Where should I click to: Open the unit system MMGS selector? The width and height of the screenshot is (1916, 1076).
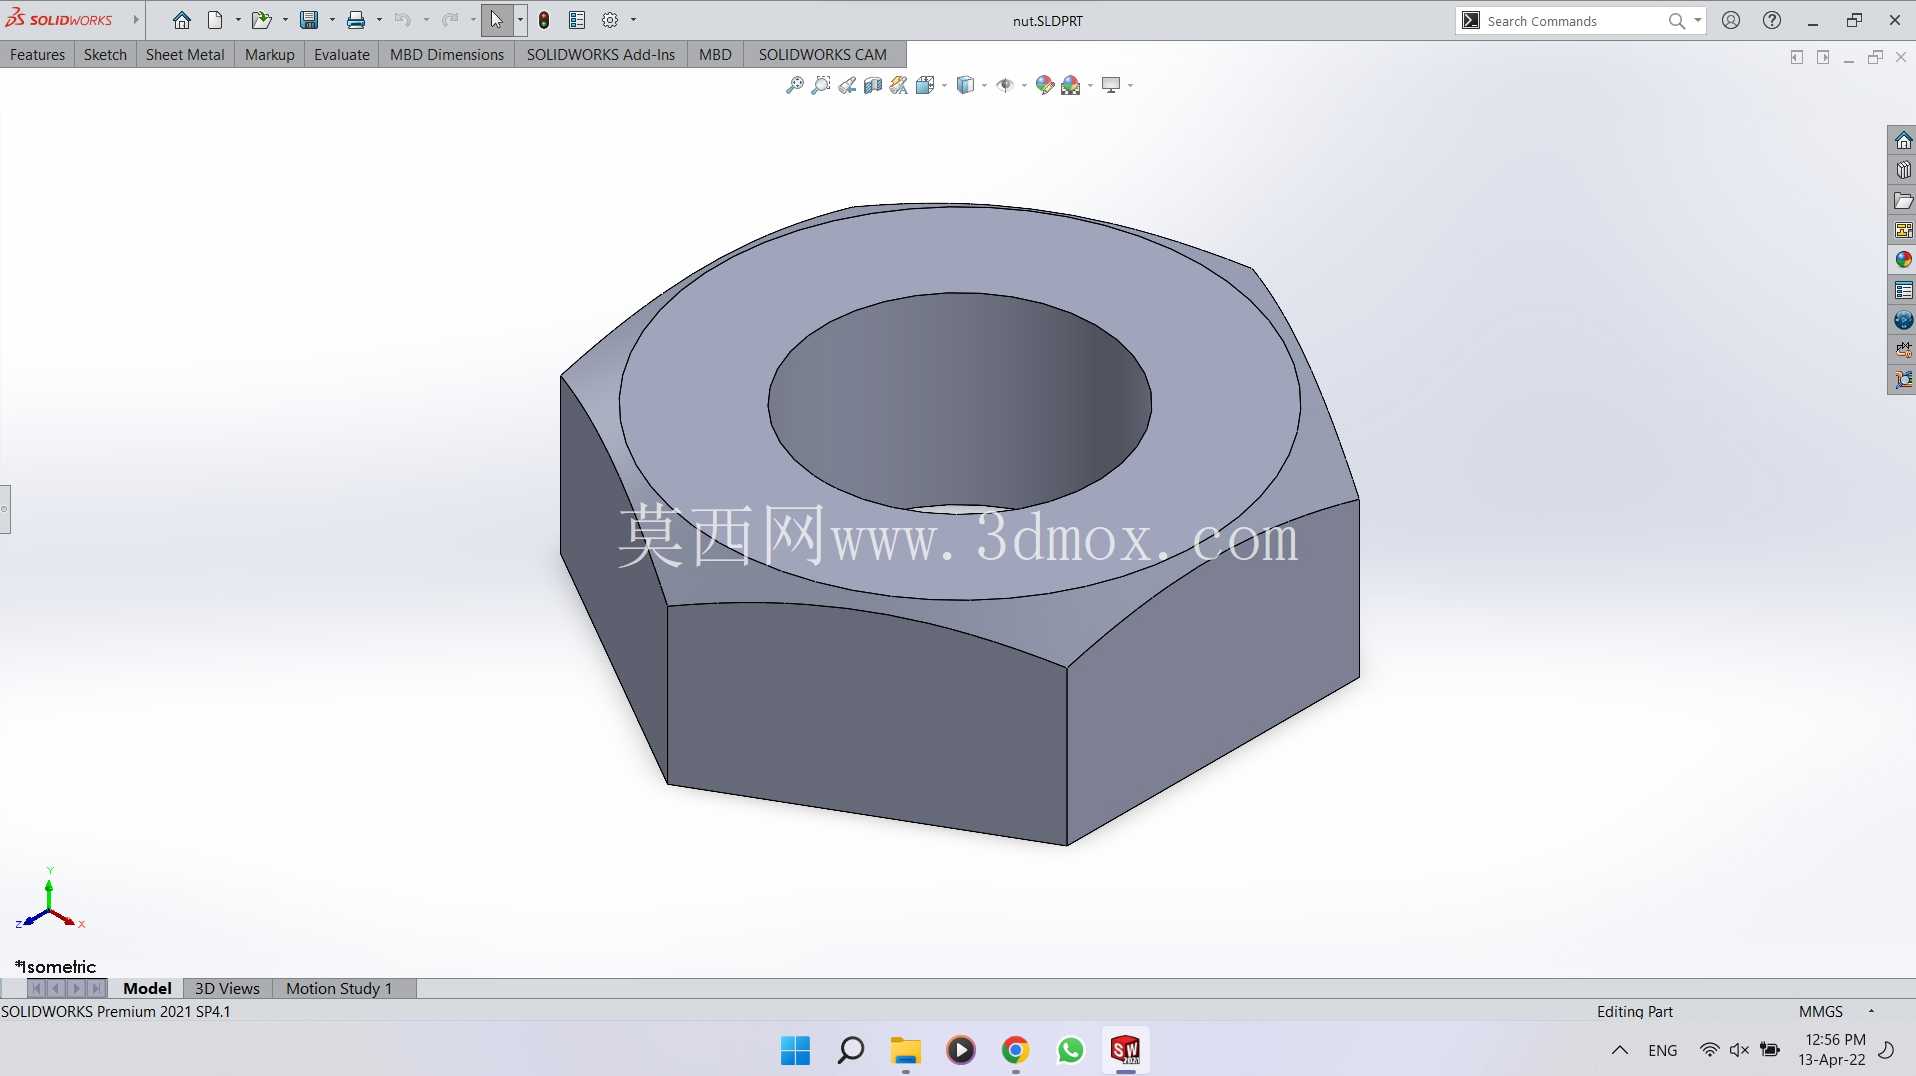point(1820,1012)
